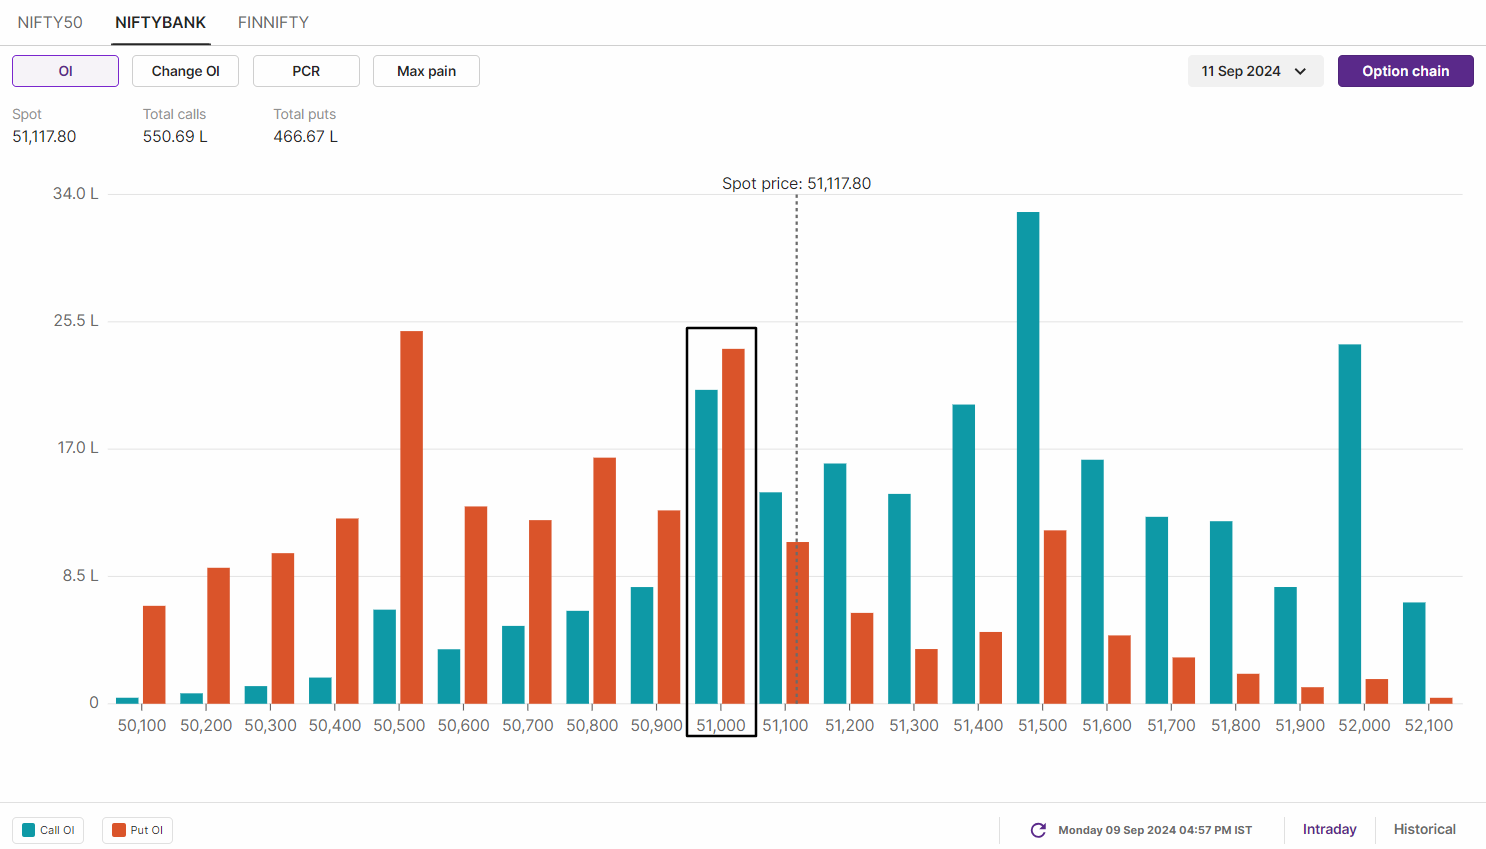1486x849 pixels.
Task: Select the OI view button
Action: (65, 71)
